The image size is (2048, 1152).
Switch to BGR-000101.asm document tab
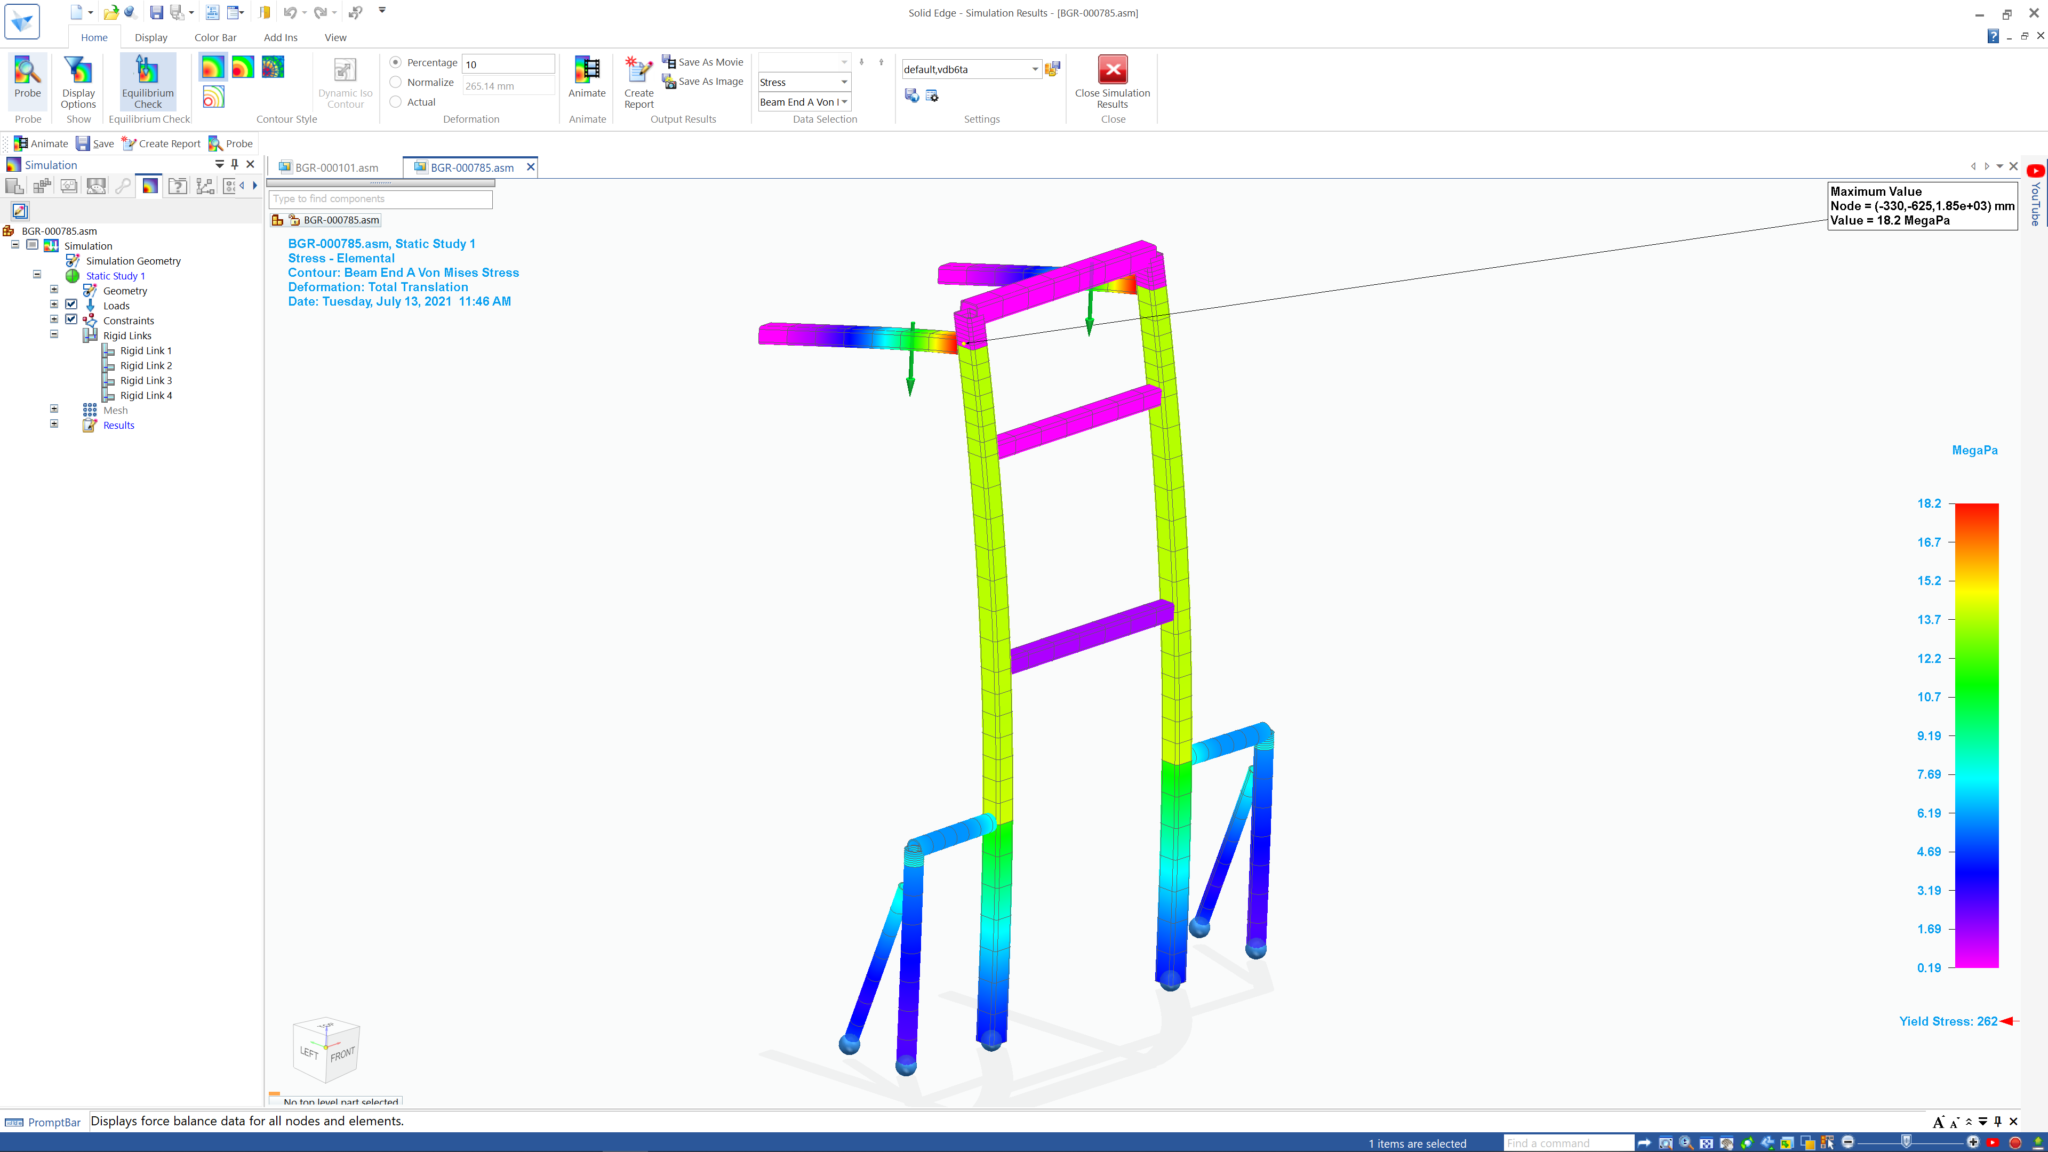pyautogui.click(x=336, y=168)
